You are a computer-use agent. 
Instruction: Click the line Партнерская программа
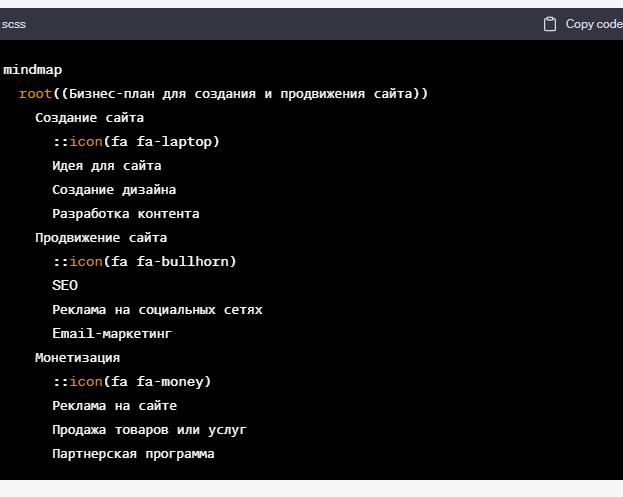point(133,454)
